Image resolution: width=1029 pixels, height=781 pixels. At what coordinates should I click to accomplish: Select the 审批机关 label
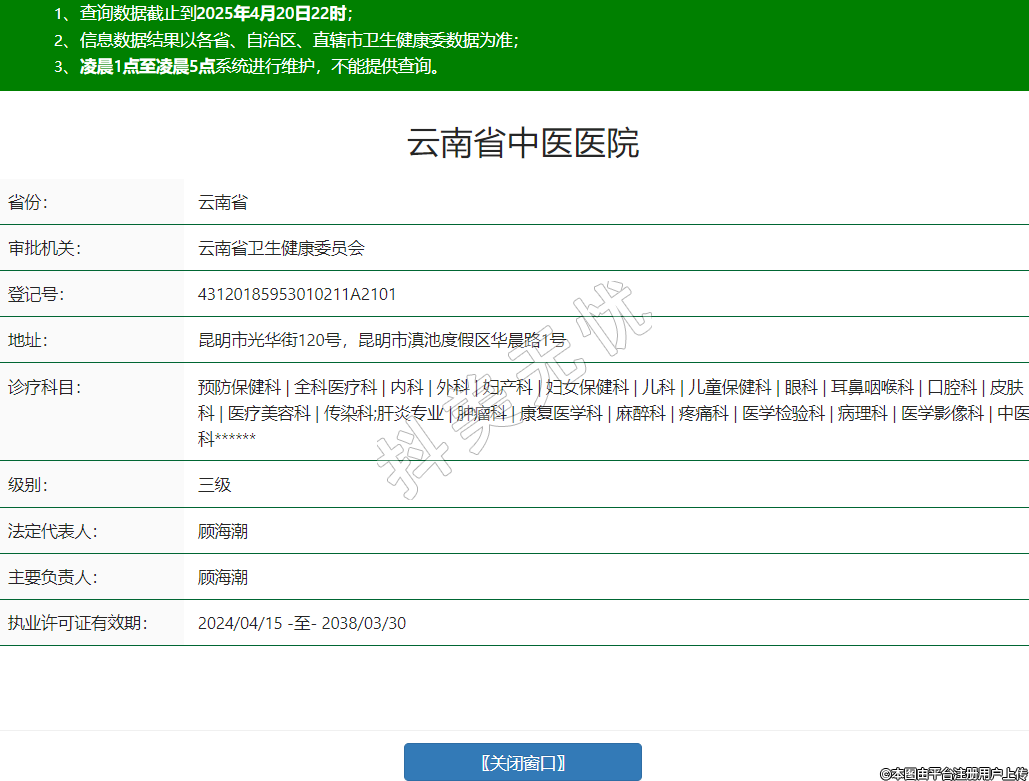point(44,248)
